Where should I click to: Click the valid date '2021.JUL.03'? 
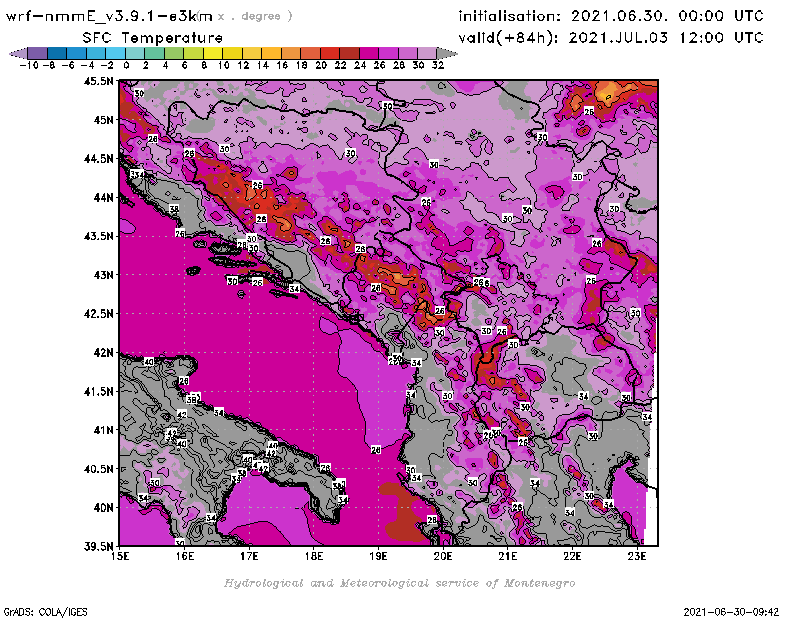click(x=618, y=37)
